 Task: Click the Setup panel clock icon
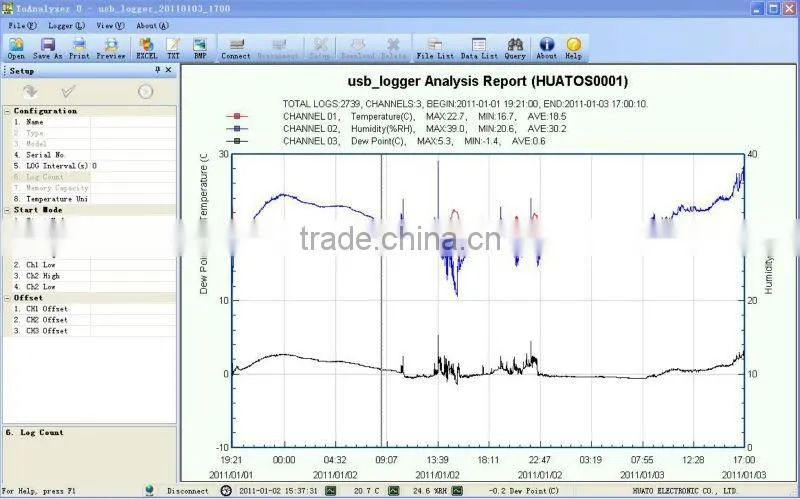tap(145, 91)
